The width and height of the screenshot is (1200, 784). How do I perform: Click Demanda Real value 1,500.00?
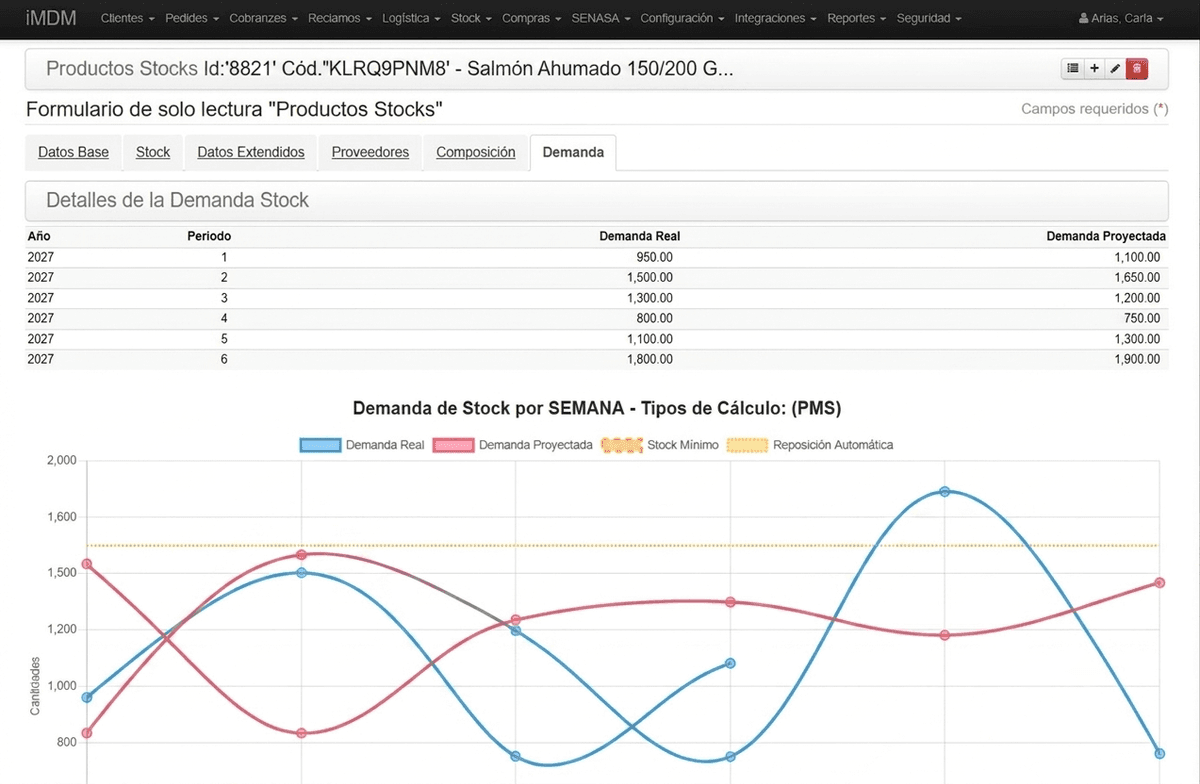click(650, 277)
